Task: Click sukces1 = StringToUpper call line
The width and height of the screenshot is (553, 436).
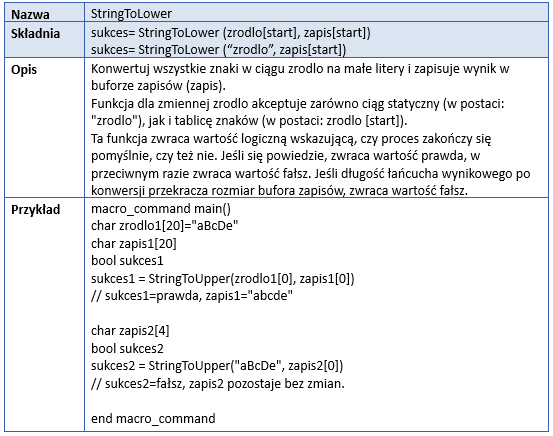Action: point(223,278)
